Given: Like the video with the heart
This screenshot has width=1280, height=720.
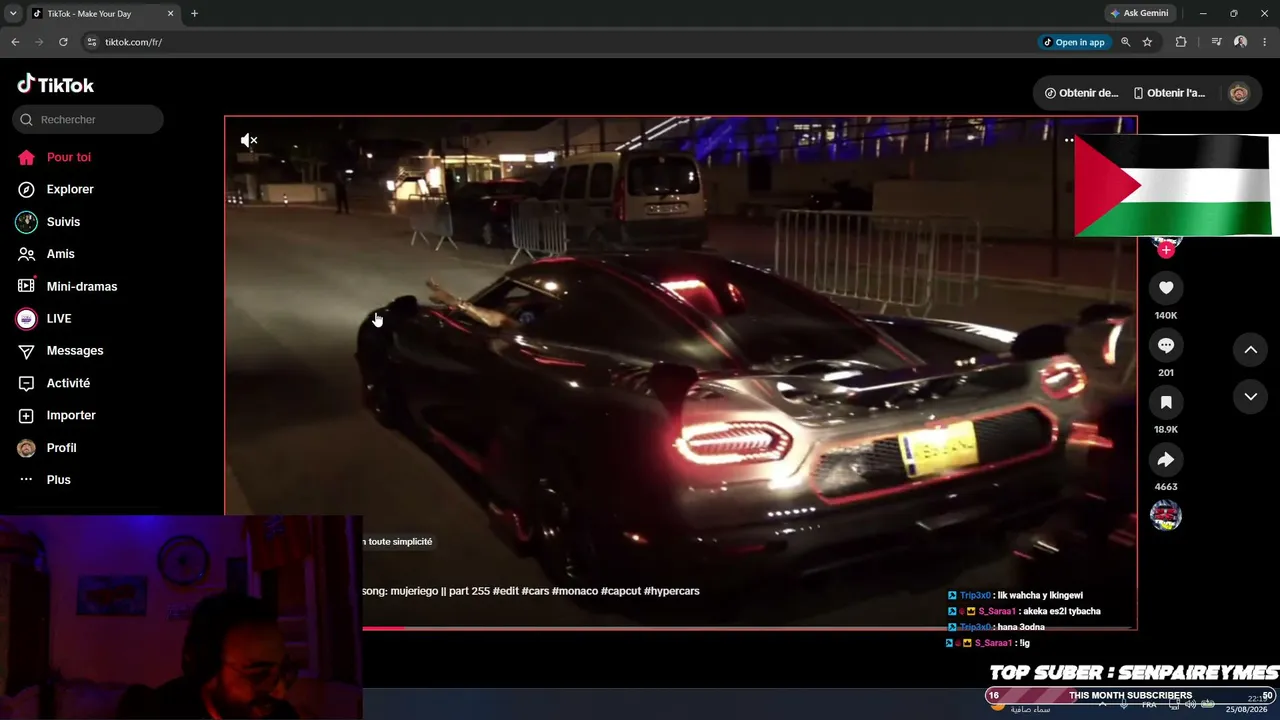Looking at the screenshot, I should (1166, 288).
